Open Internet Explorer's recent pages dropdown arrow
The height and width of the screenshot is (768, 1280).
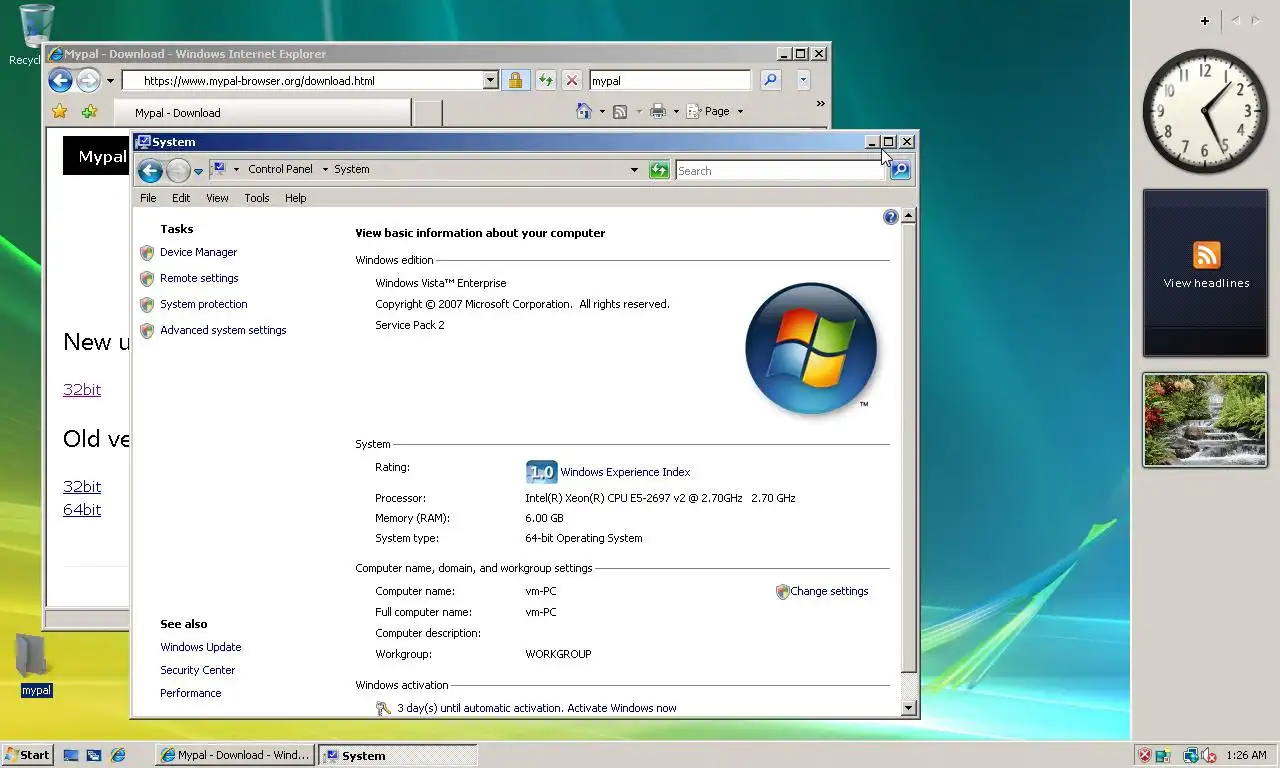tap(110, 81)
